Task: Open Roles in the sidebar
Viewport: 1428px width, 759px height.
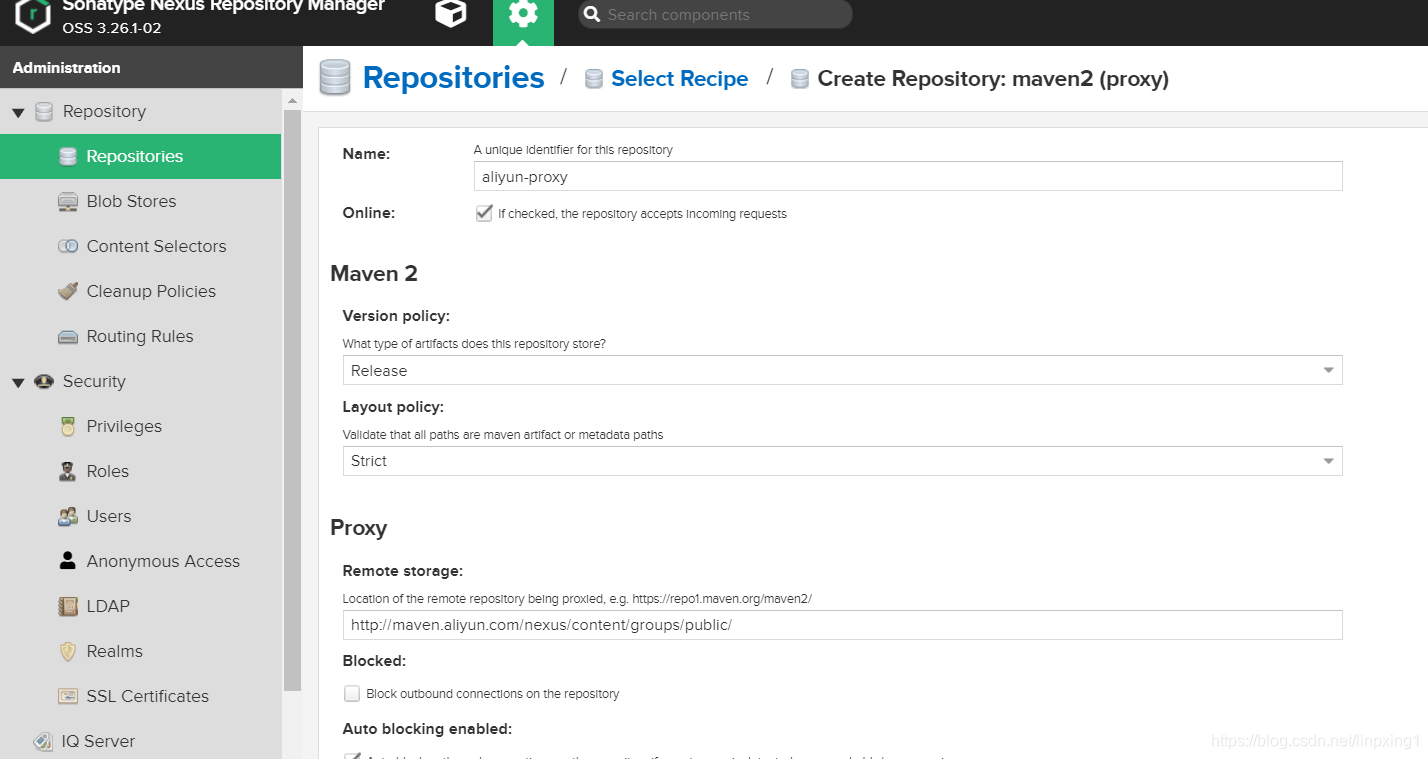Action: point(108,472)
